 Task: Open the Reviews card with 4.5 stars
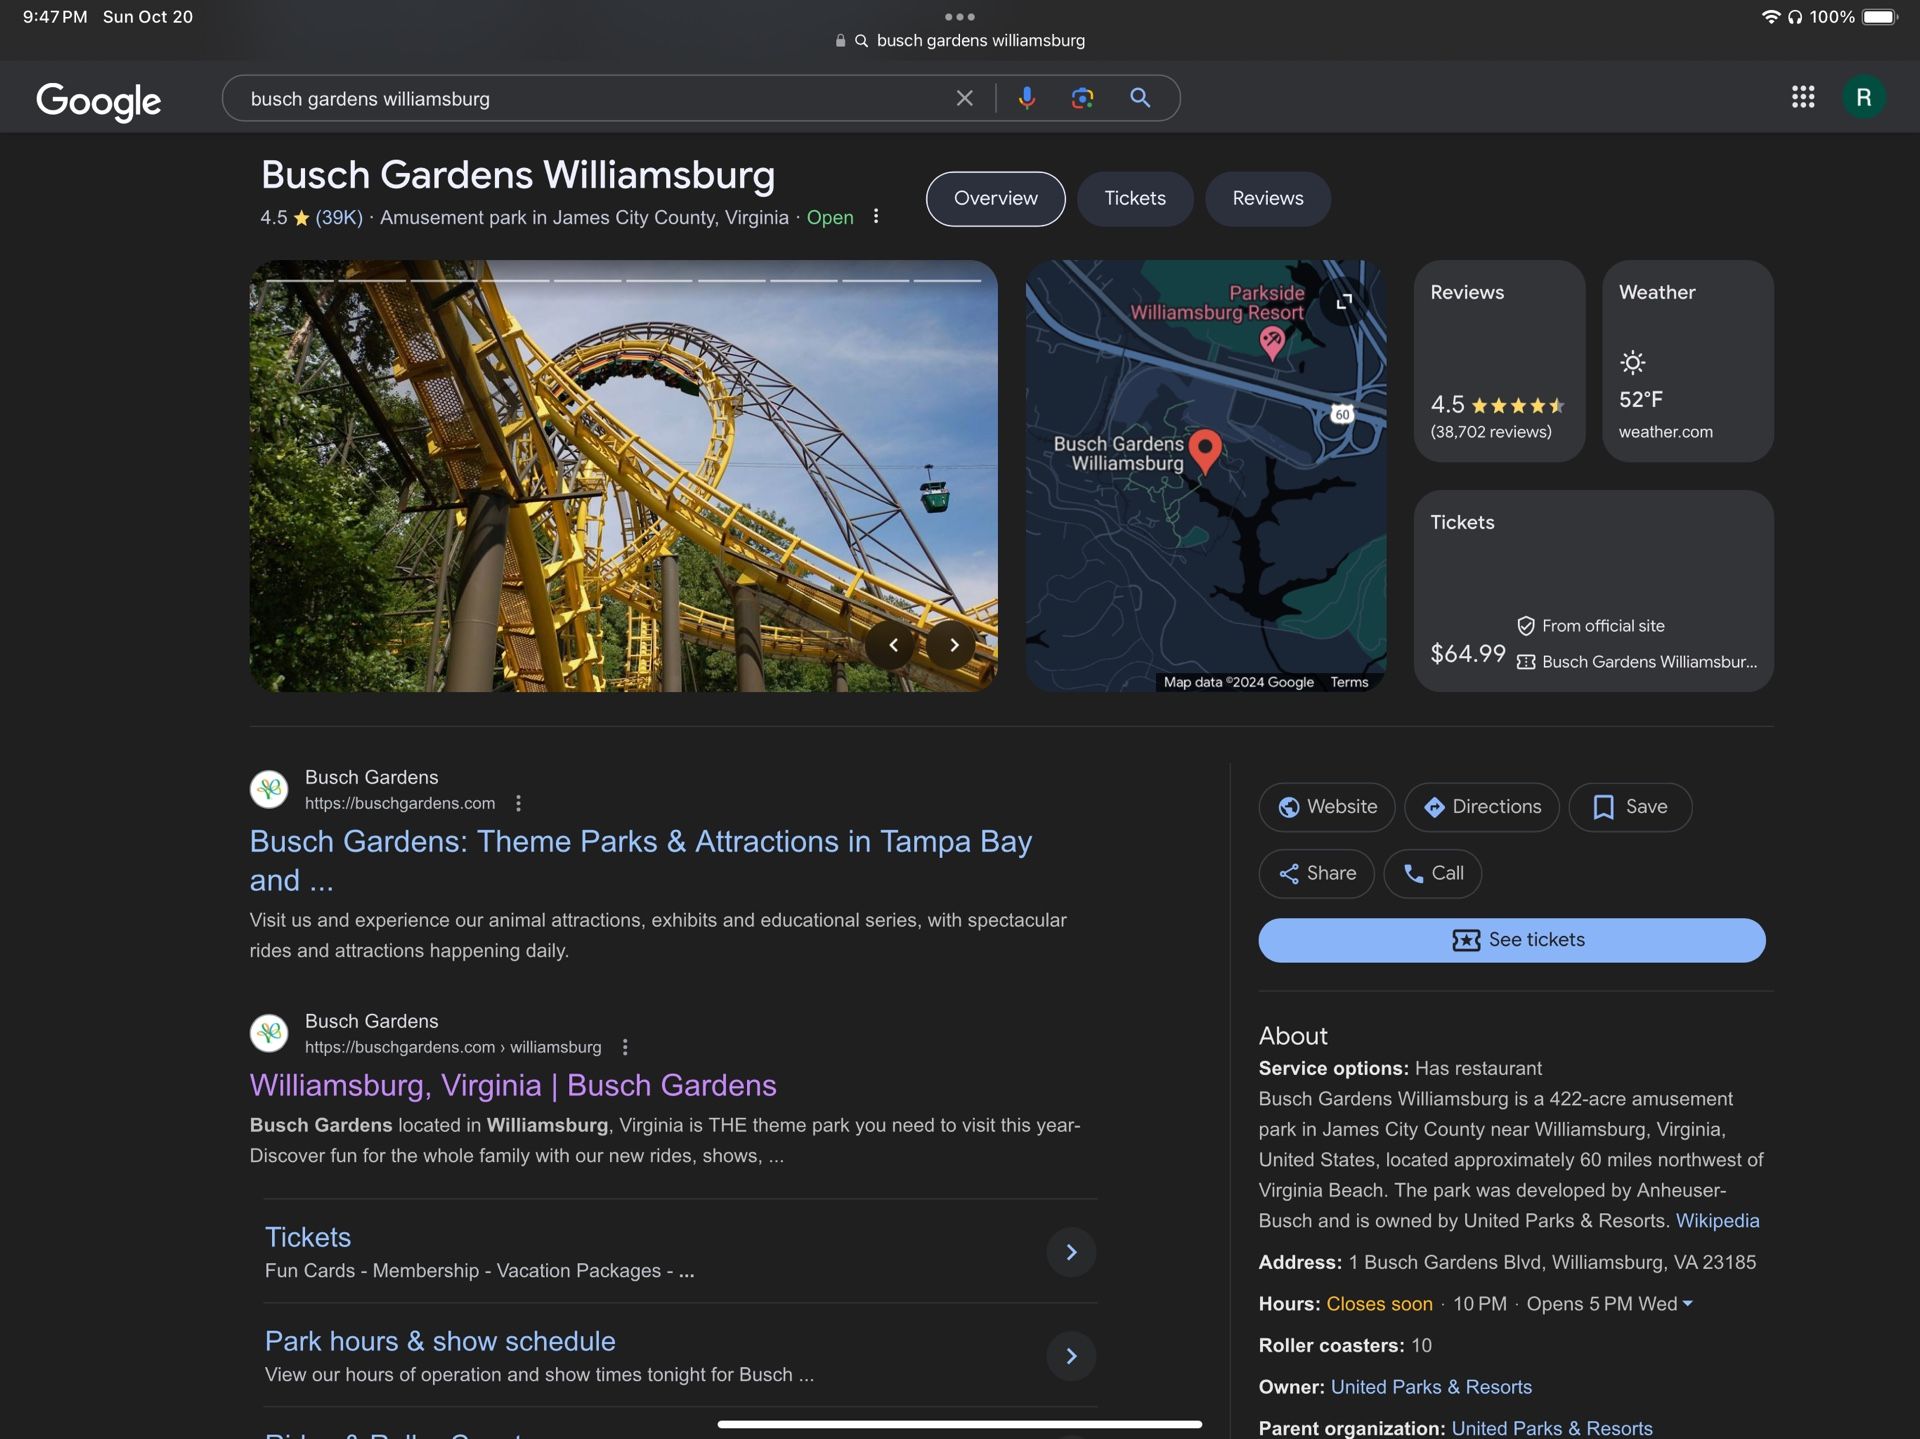click(1499, 361)
